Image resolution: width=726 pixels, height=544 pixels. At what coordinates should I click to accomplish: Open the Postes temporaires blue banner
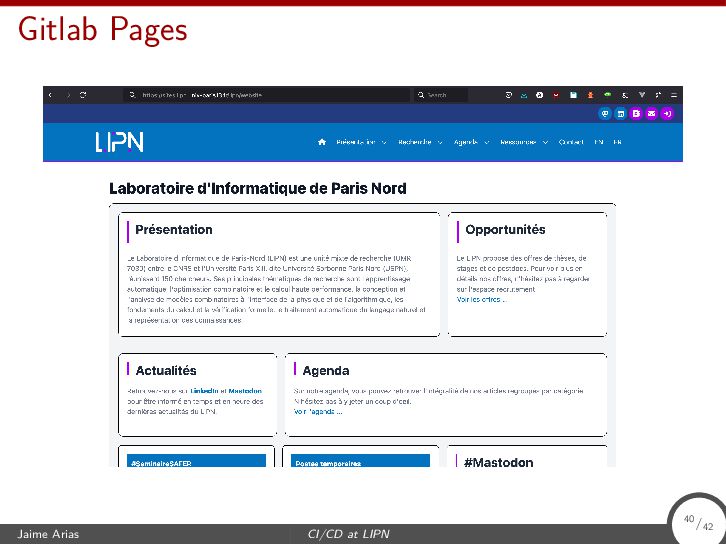tap(360, 461)
